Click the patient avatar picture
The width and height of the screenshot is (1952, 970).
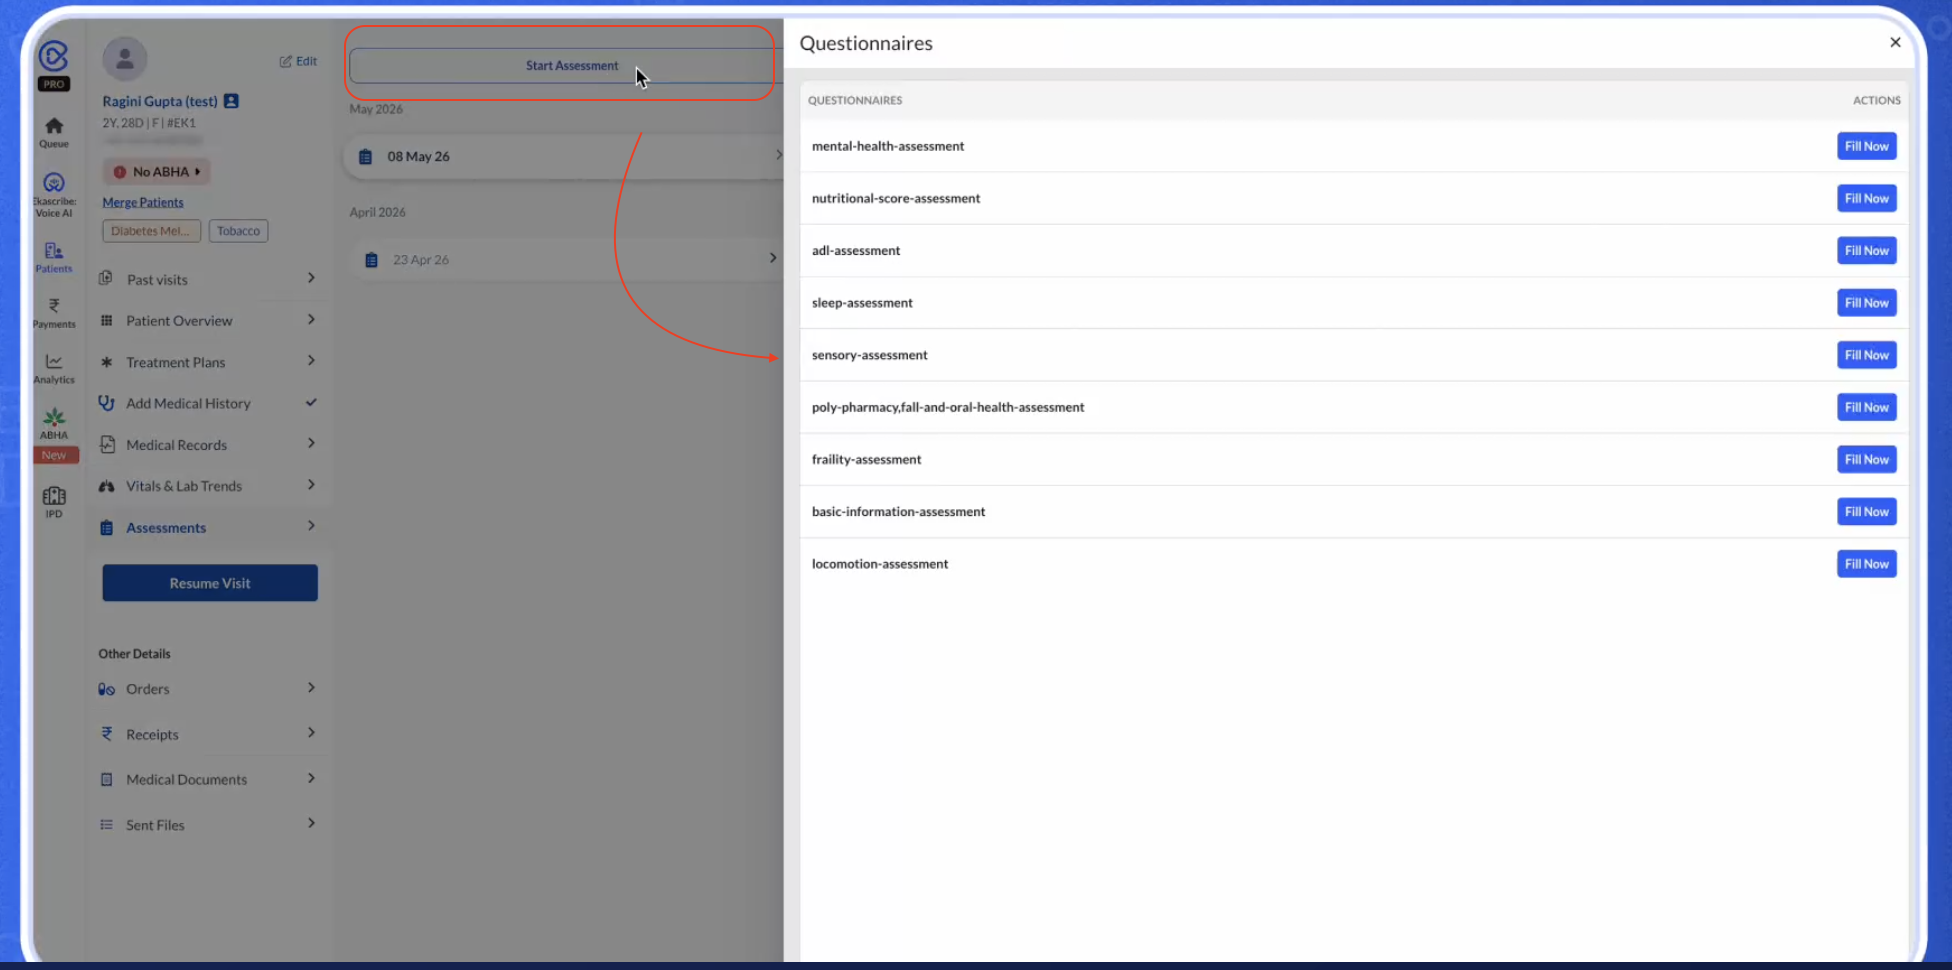point(125,60)
